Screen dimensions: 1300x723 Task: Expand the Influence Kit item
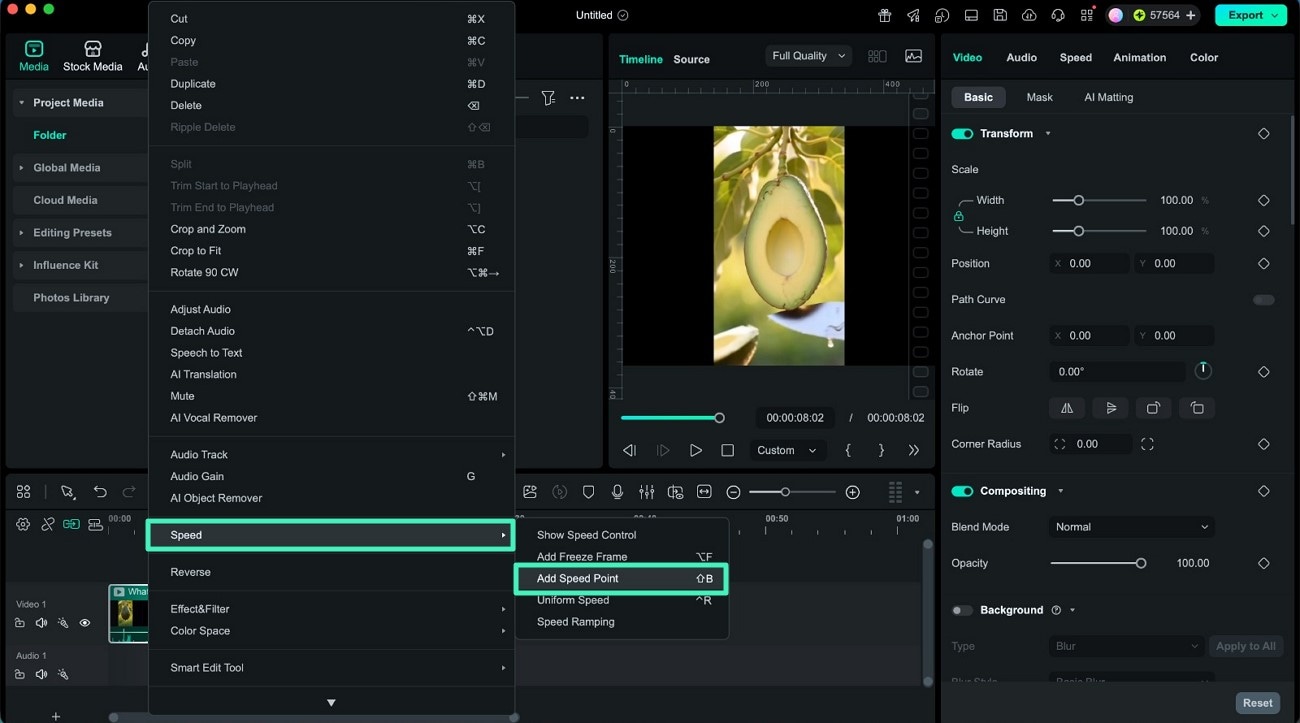(22, 265)
